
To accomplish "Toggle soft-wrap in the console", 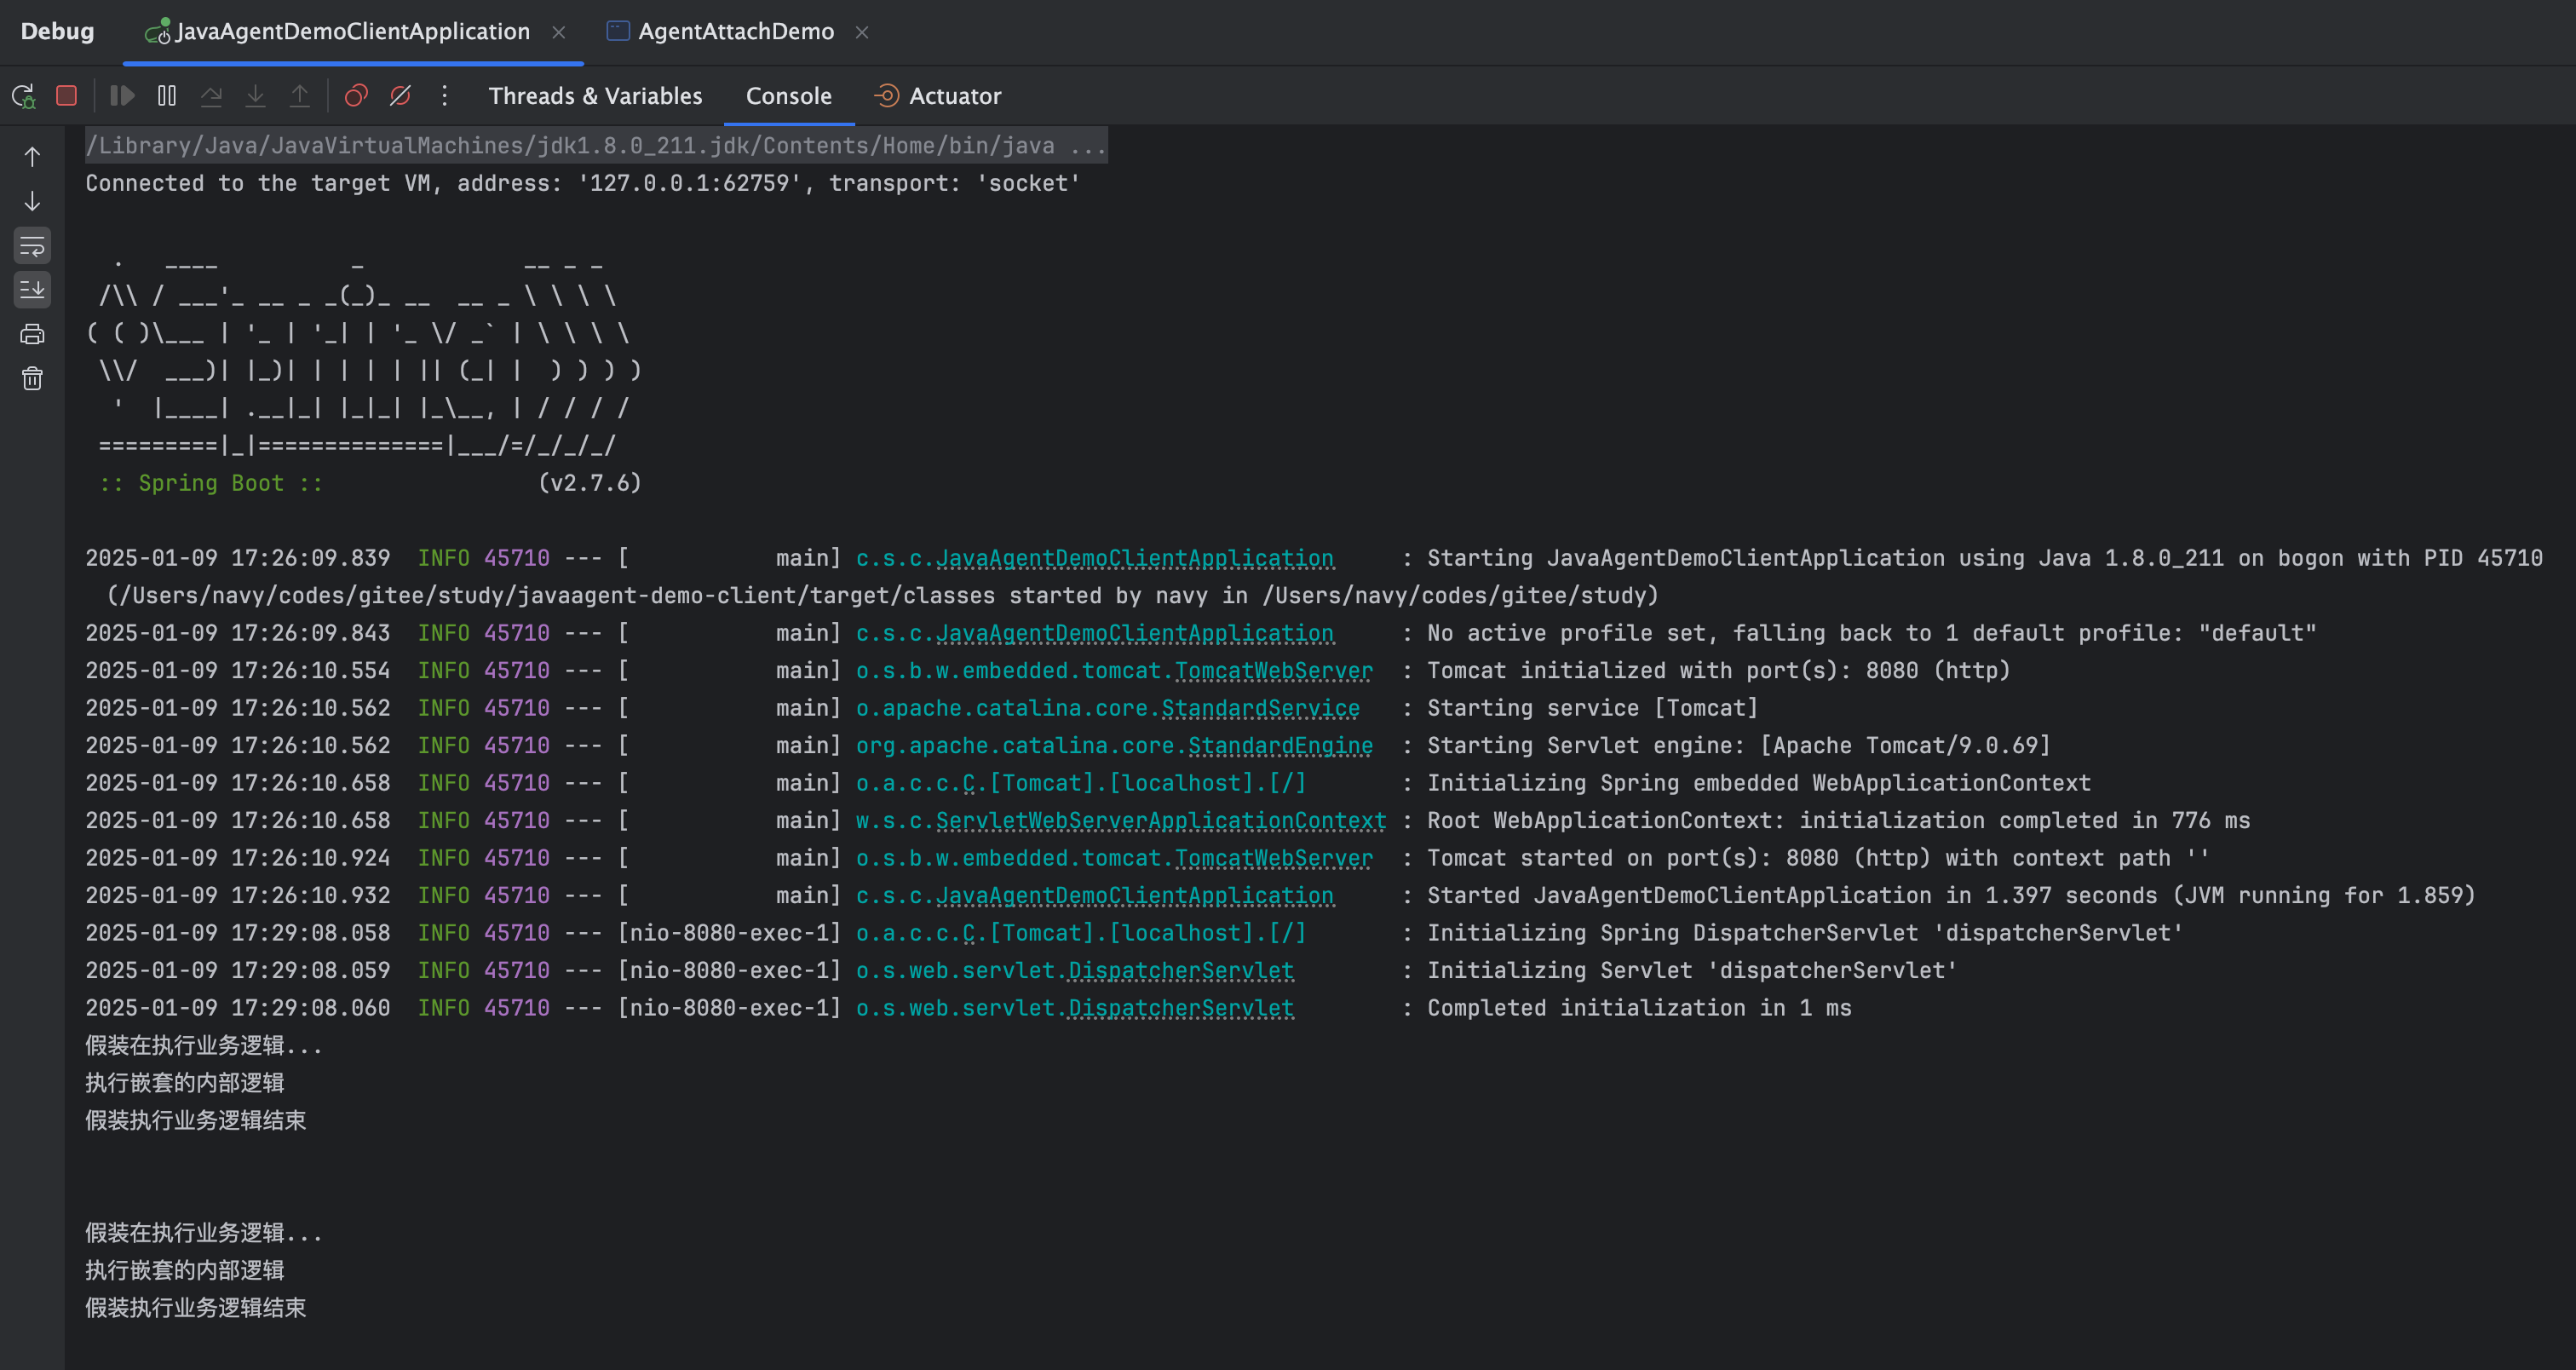I will [32, 246].
